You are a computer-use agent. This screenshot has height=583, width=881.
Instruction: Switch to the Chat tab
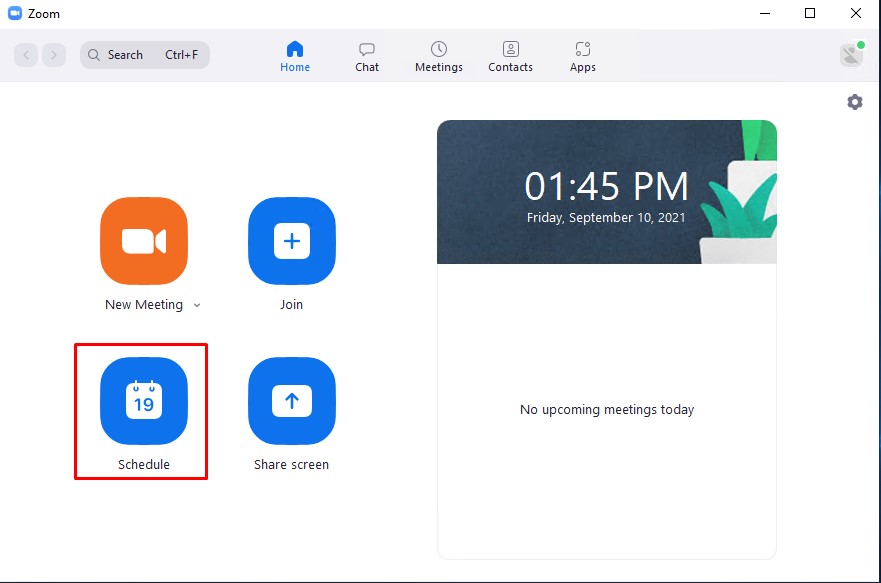click(366, 54)
